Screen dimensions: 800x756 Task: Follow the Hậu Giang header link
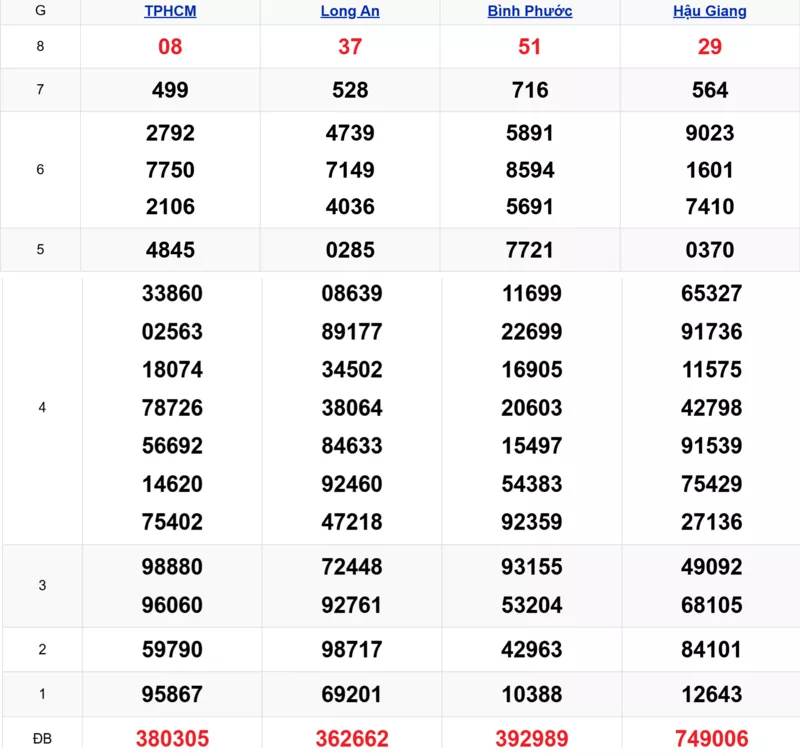point(709,11)
